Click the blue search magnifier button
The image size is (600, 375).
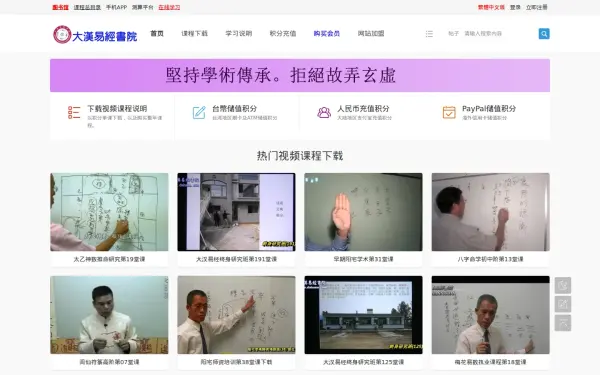(544, 34)
